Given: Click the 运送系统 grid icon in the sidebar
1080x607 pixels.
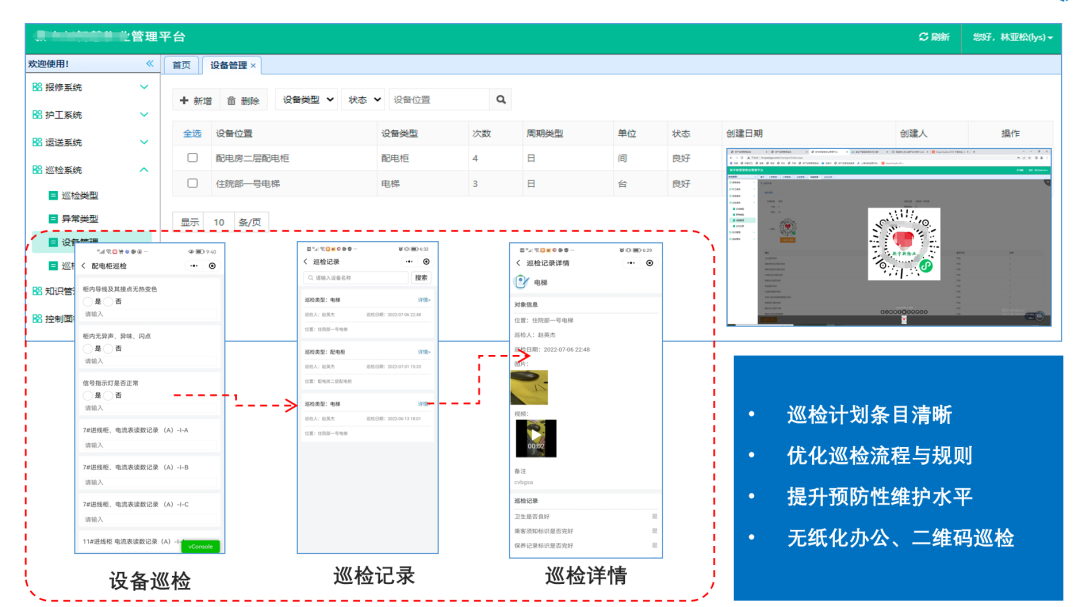Looking at the screenshot, I should coord(37,142).
